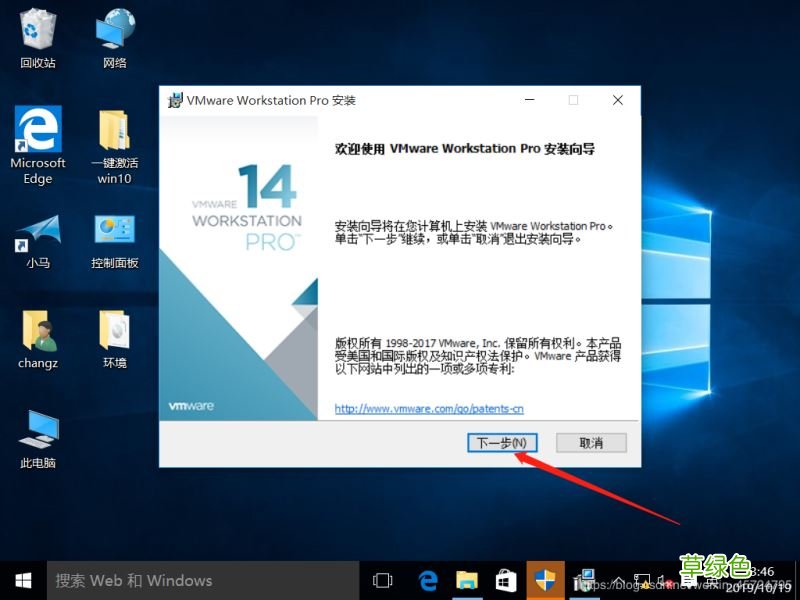This screenshot has width=800, height=600.
Task: Select the 网络 network desktop icon
Action: [115, 39]
